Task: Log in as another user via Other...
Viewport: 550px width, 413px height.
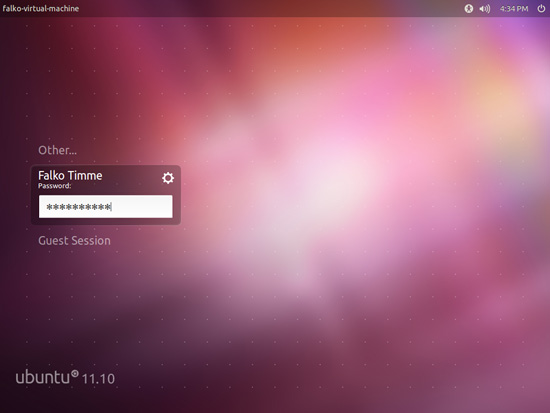Action: 57,150
